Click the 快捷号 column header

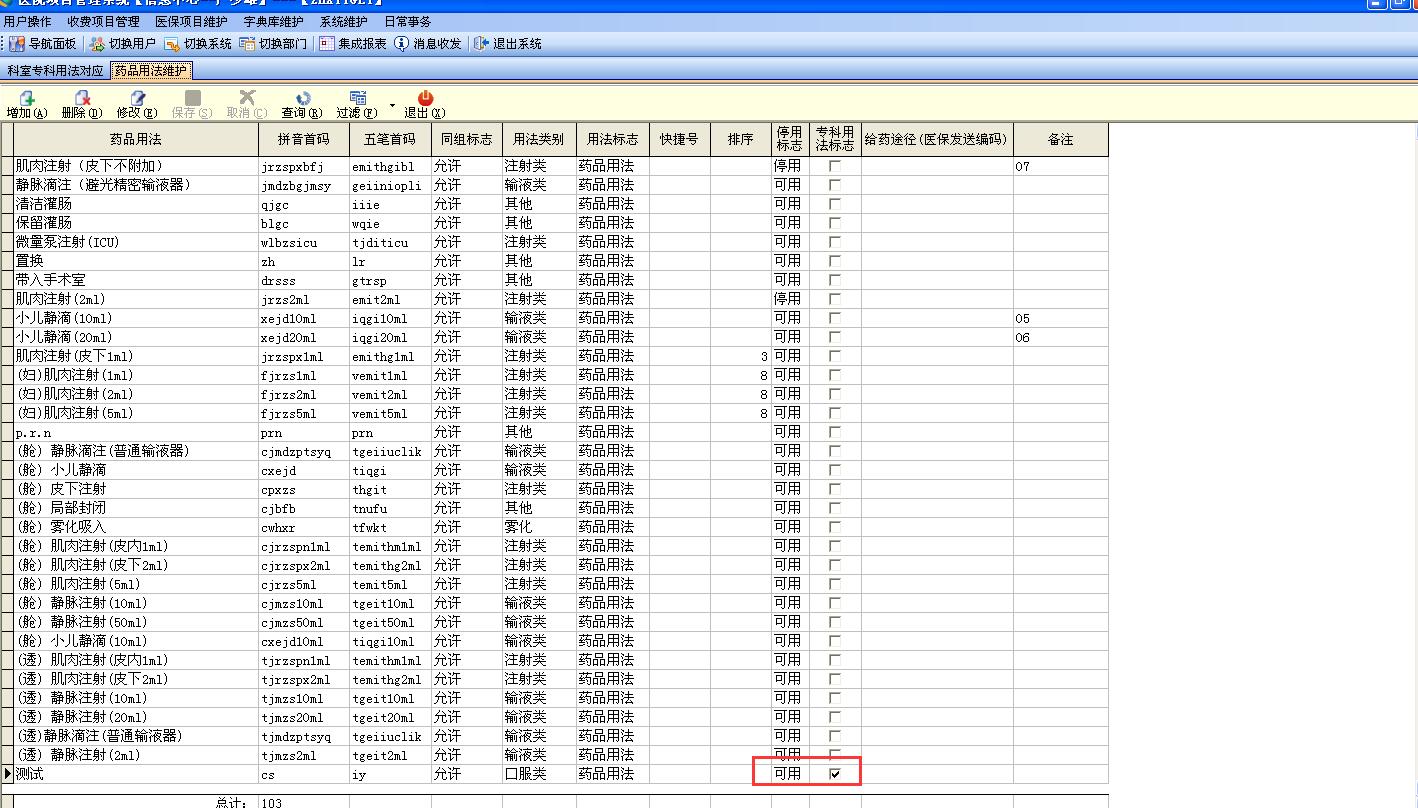[679, 140]
